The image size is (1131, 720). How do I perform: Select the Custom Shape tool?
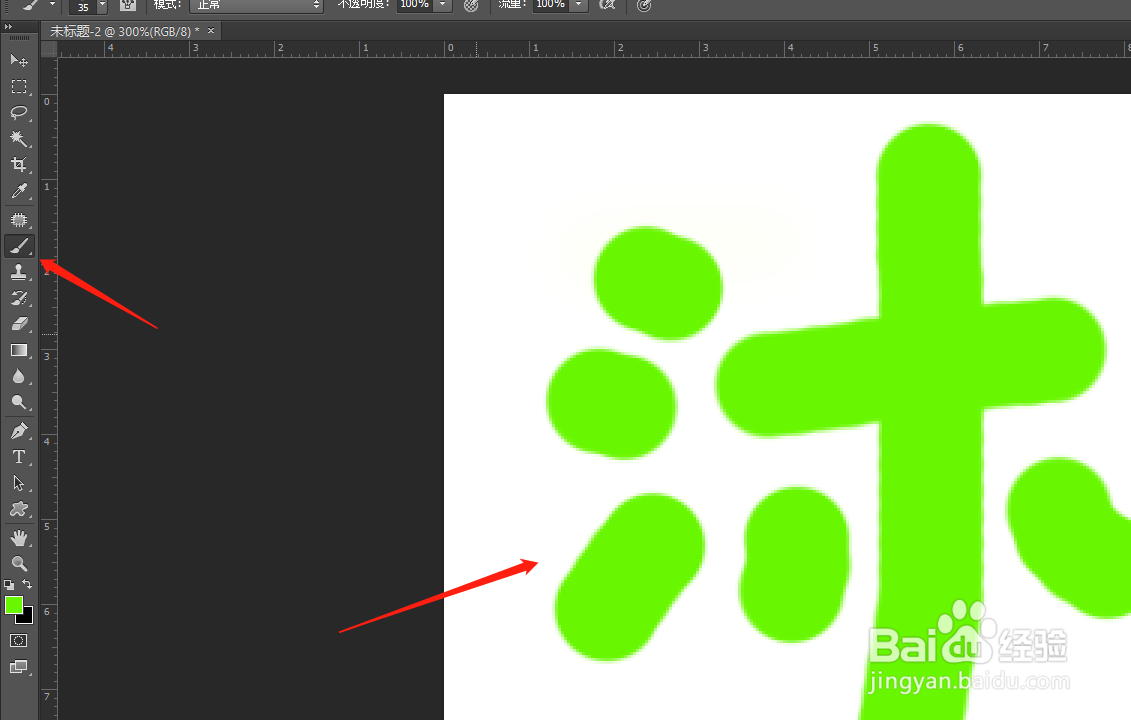pyautogui.click(x=19, y=509)
